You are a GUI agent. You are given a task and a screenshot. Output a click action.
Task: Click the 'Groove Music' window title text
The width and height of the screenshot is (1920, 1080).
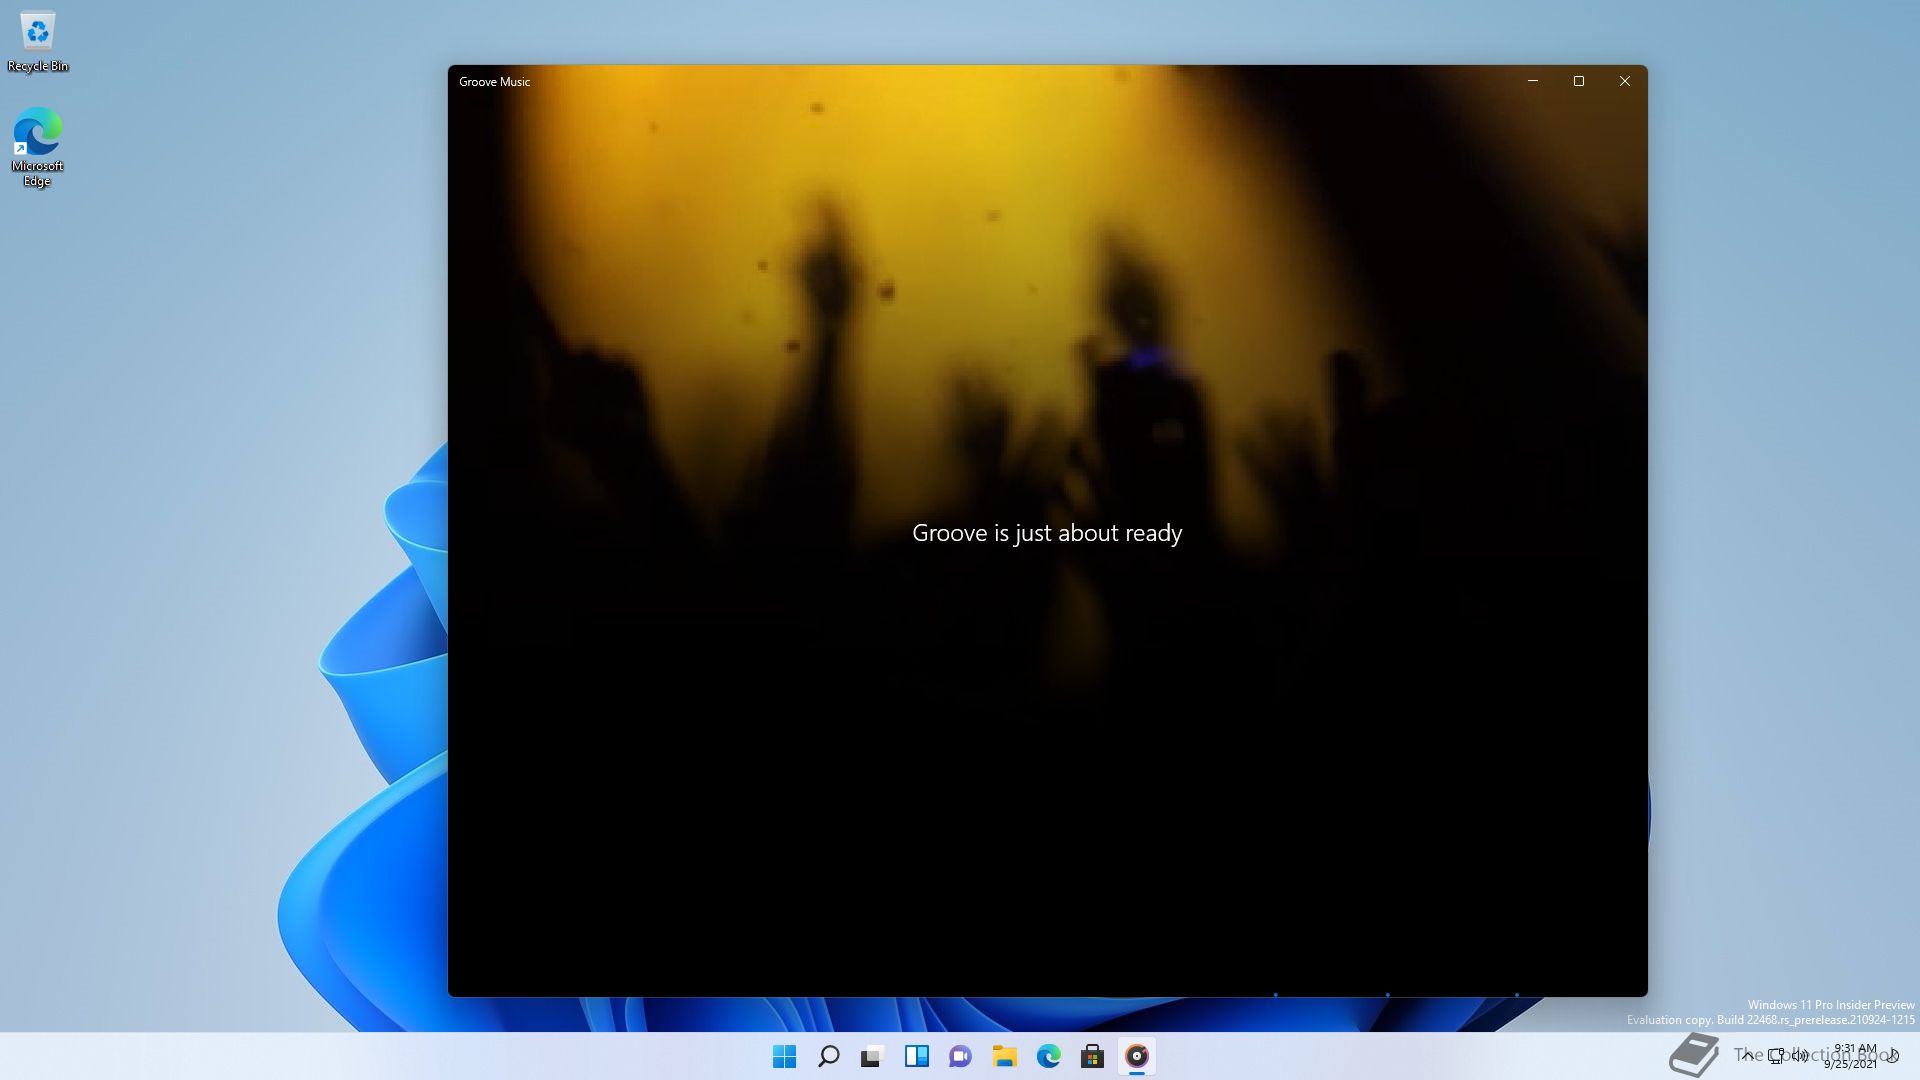pos(494,82)
